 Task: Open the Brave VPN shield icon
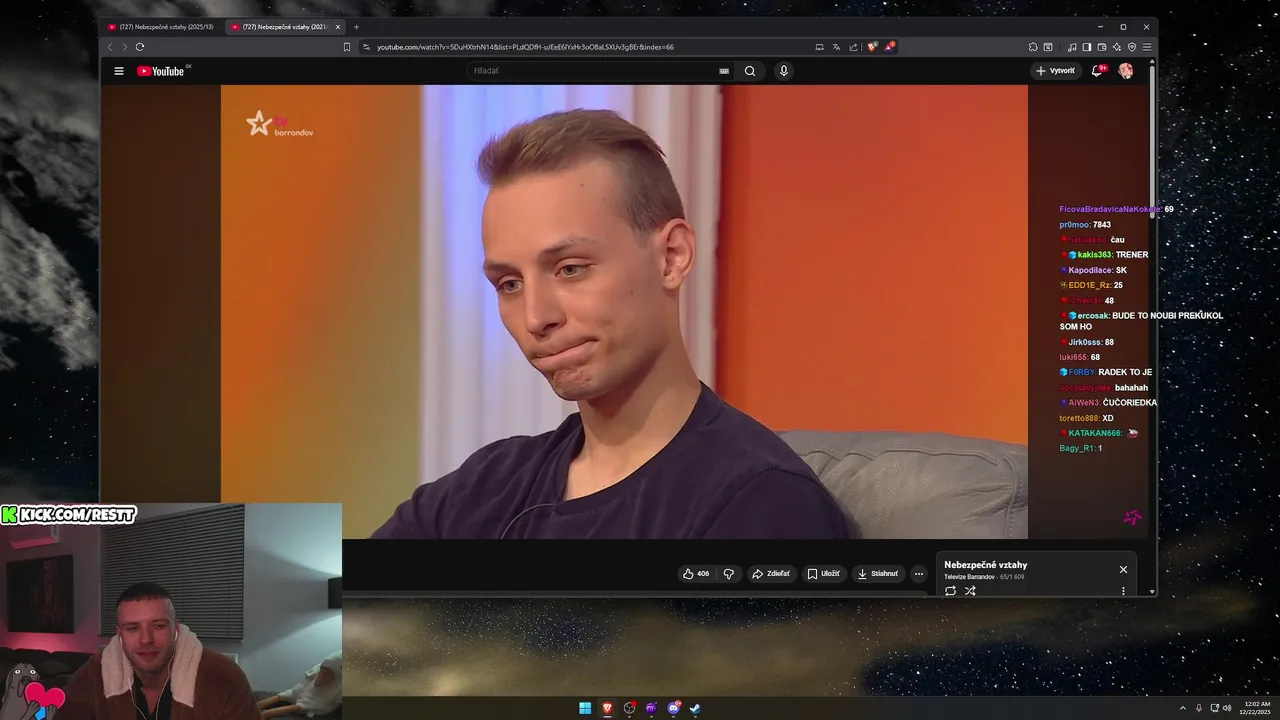click(x=1132, y=47)
